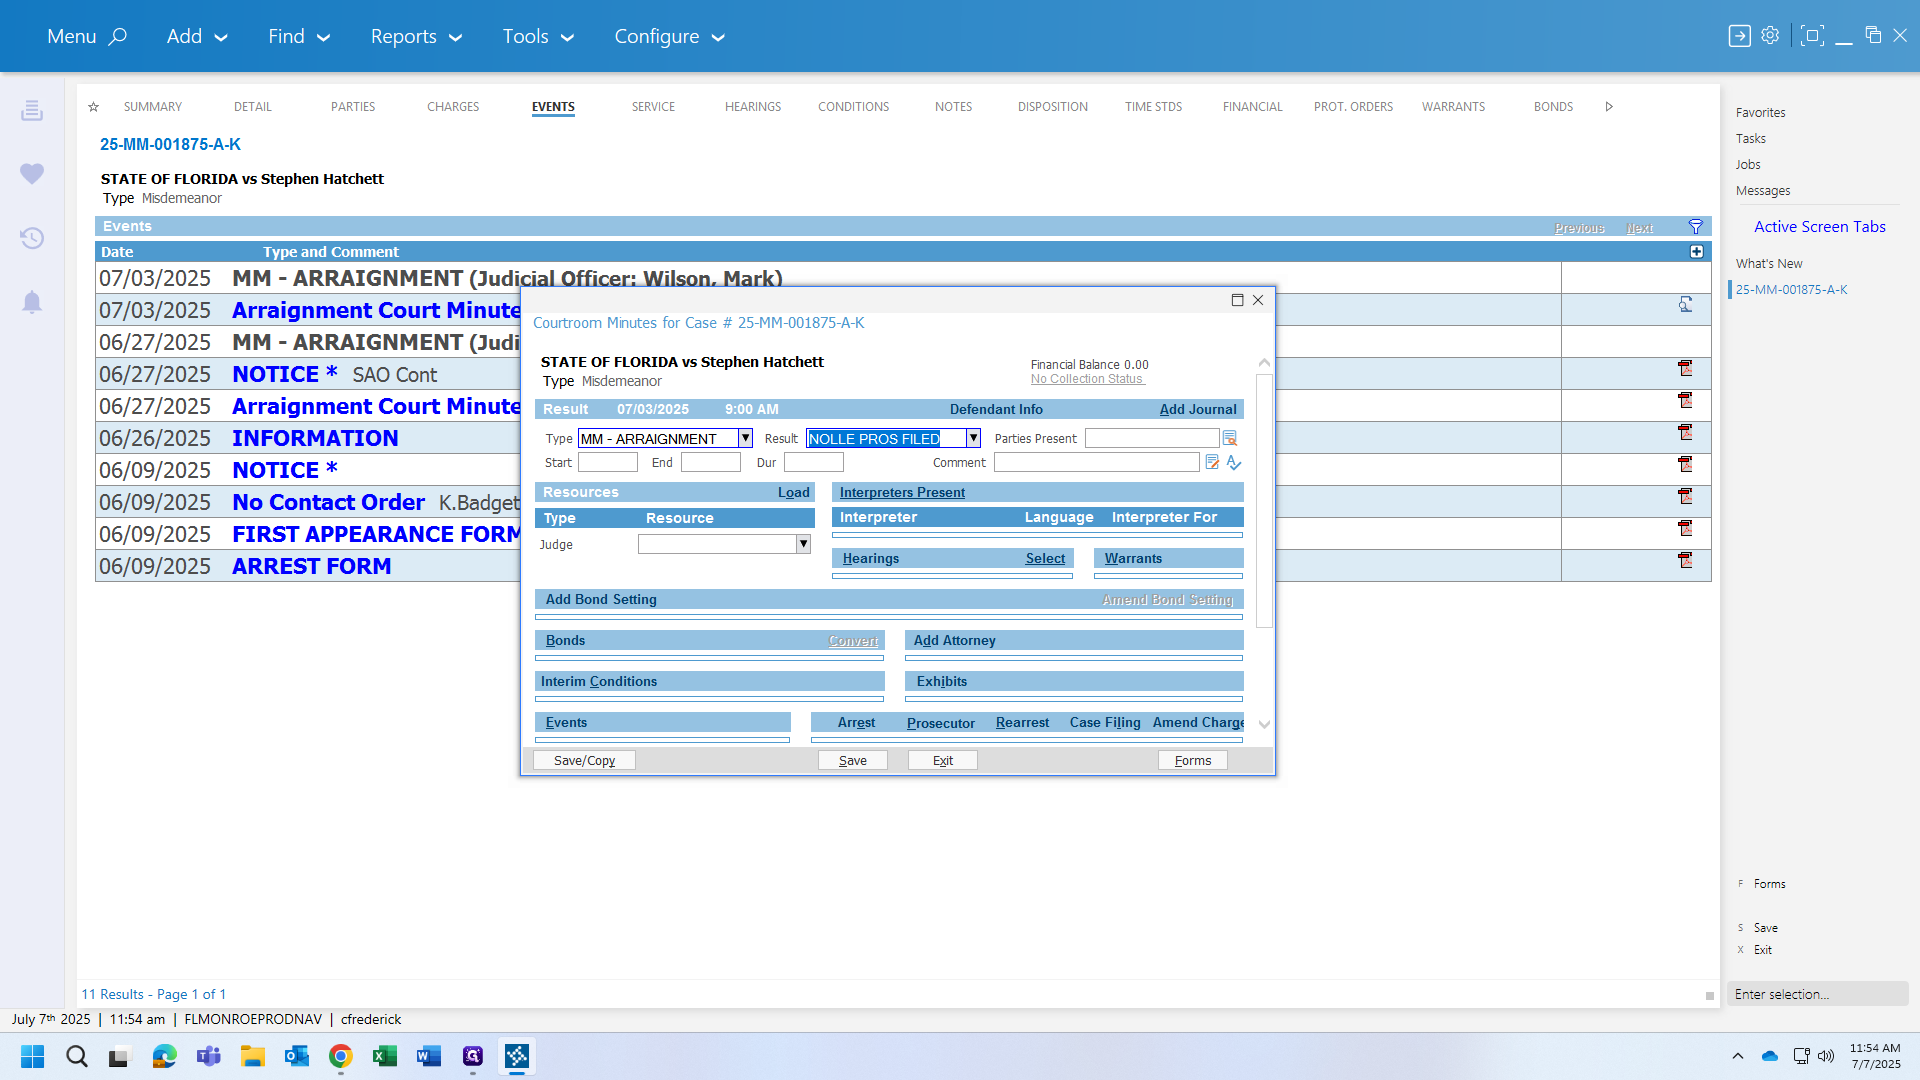Click the No Collection Status link
Screen dimensions: 1920x1080
coord(1087,379)
